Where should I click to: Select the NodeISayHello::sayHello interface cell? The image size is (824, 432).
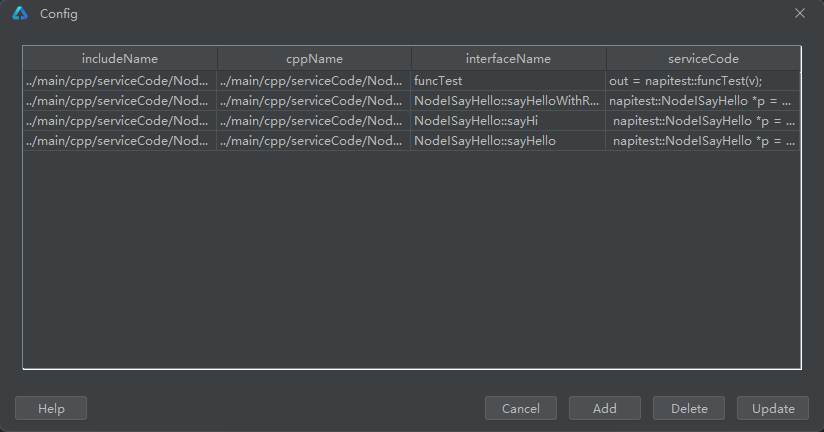(508, 141)
